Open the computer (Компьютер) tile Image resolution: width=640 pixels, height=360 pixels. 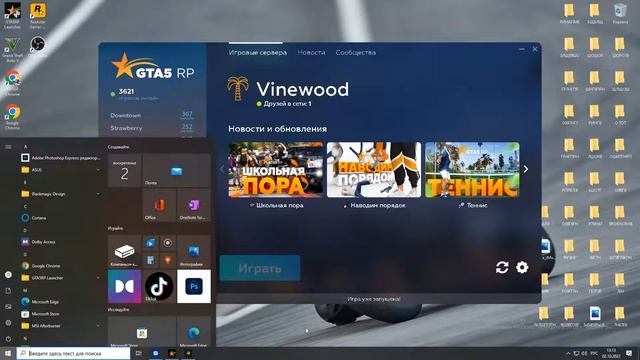[x=124, y=251]
